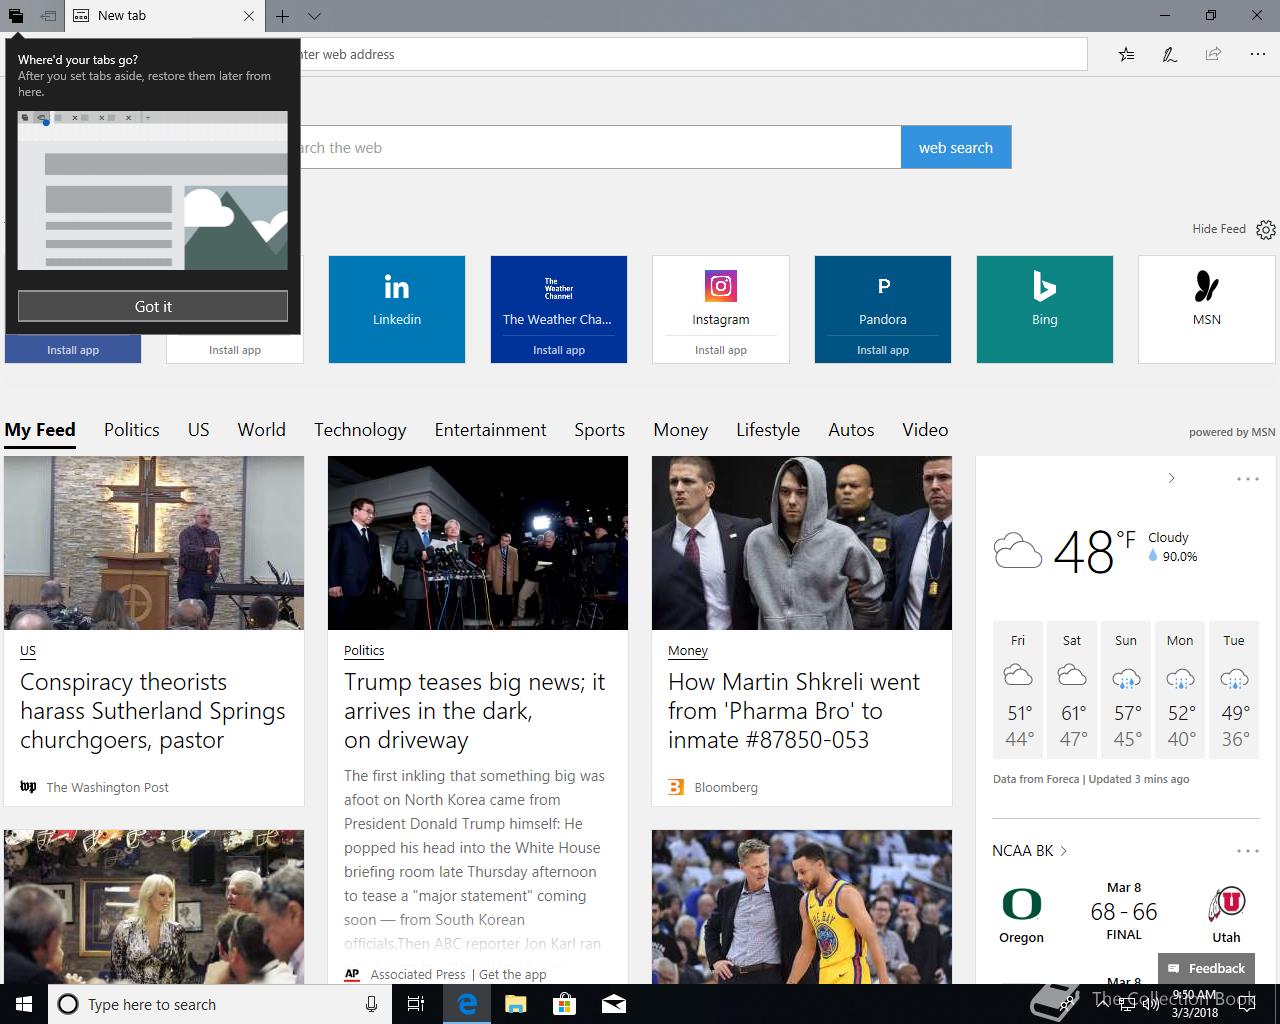Open The Weather Channel tile
1280x1024 pixels.
(x=559, y=295)
